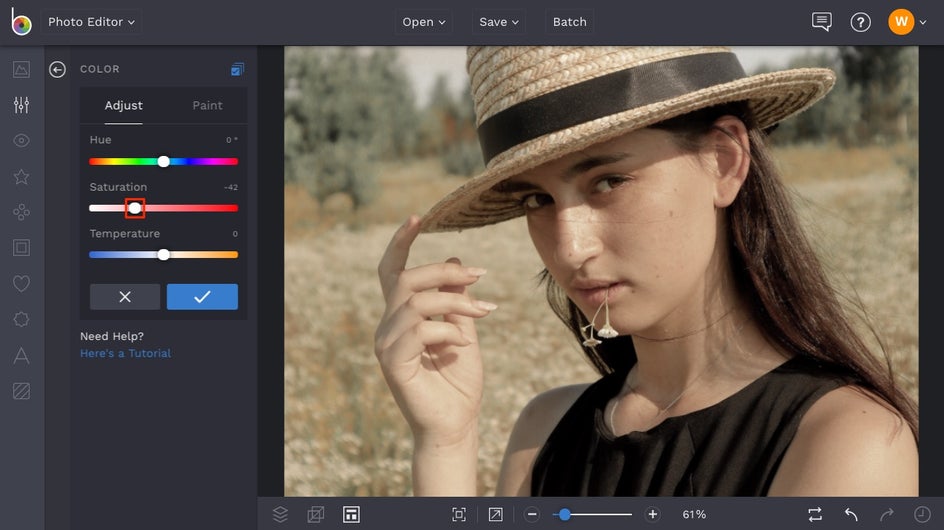The image size is (944, 530).
Task: Click the BeFunky logo icon
Action: (x=21, y=22)
